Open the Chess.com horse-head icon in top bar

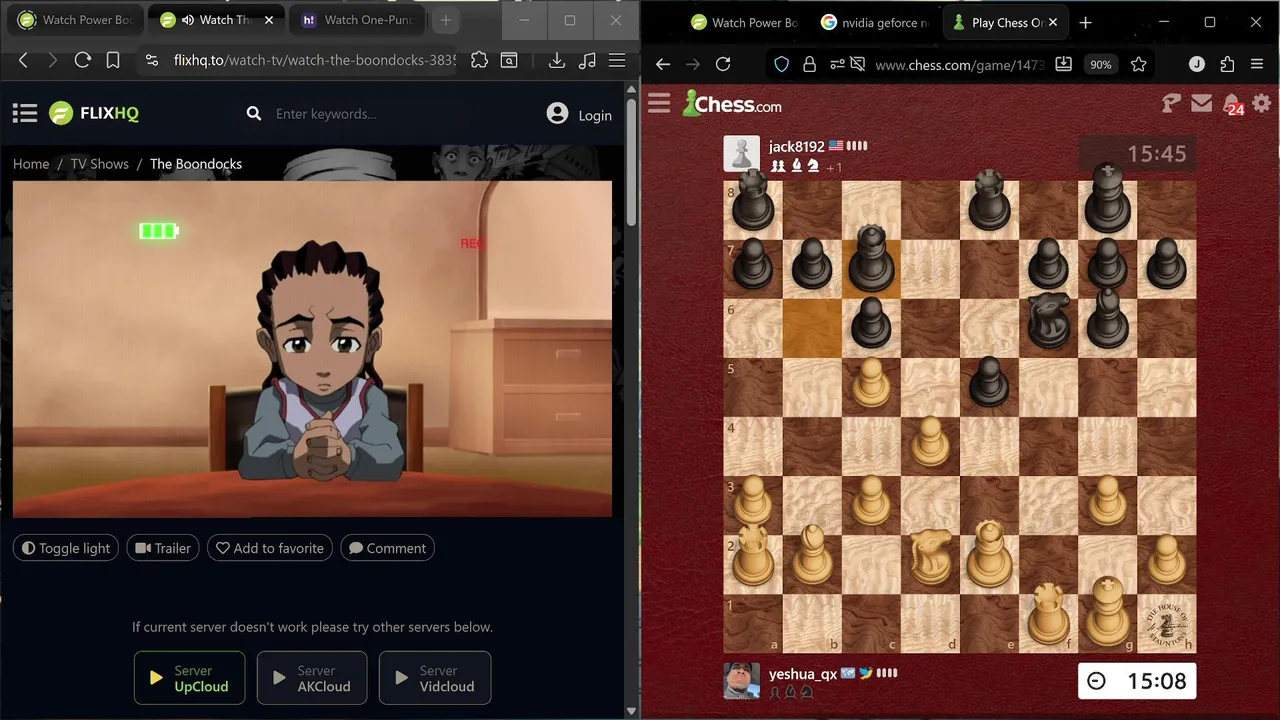tap(1171, 102)
